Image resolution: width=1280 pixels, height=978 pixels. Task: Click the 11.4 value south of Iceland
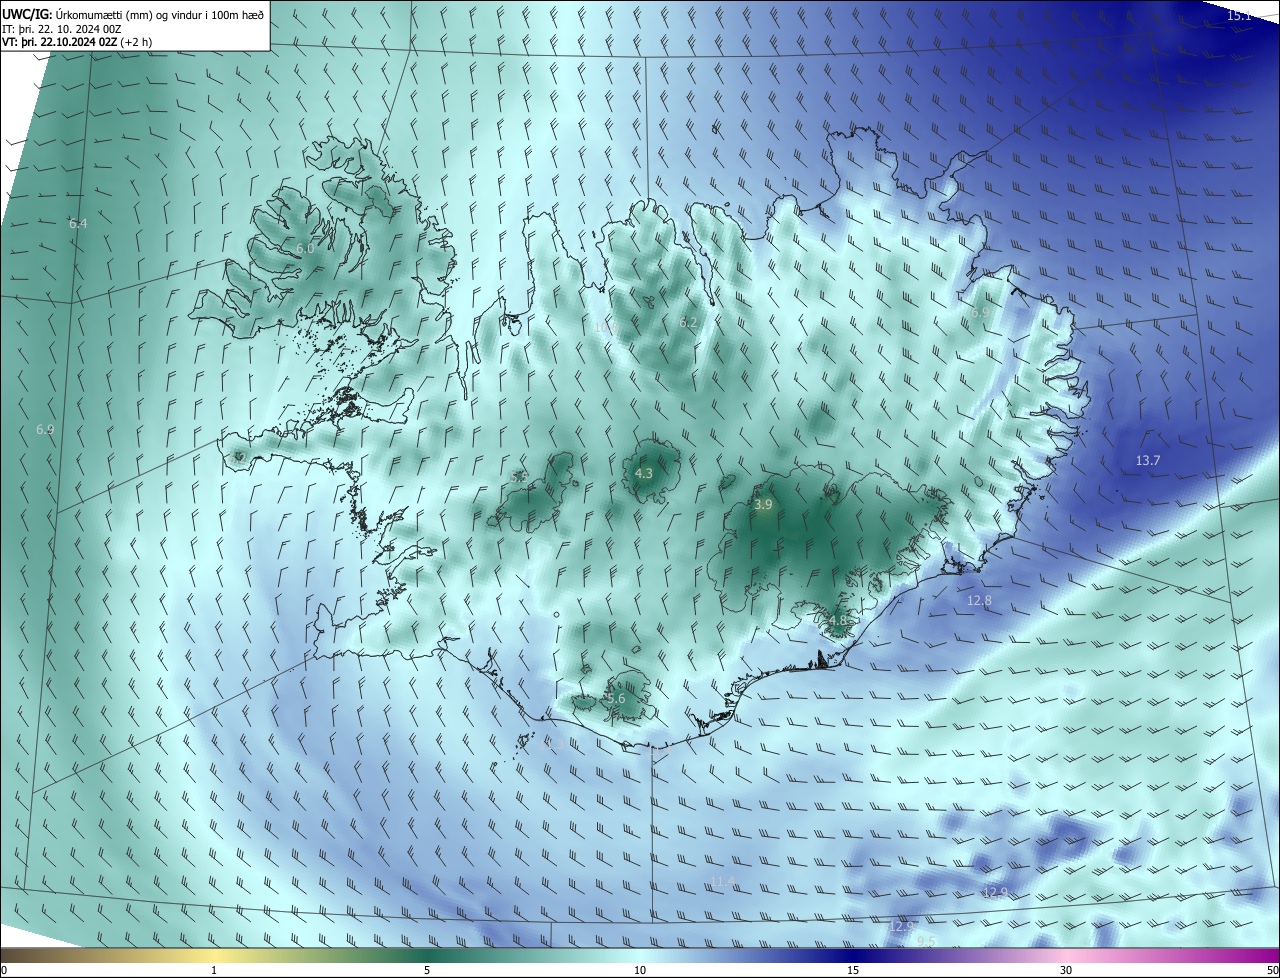tap(722, 882)
